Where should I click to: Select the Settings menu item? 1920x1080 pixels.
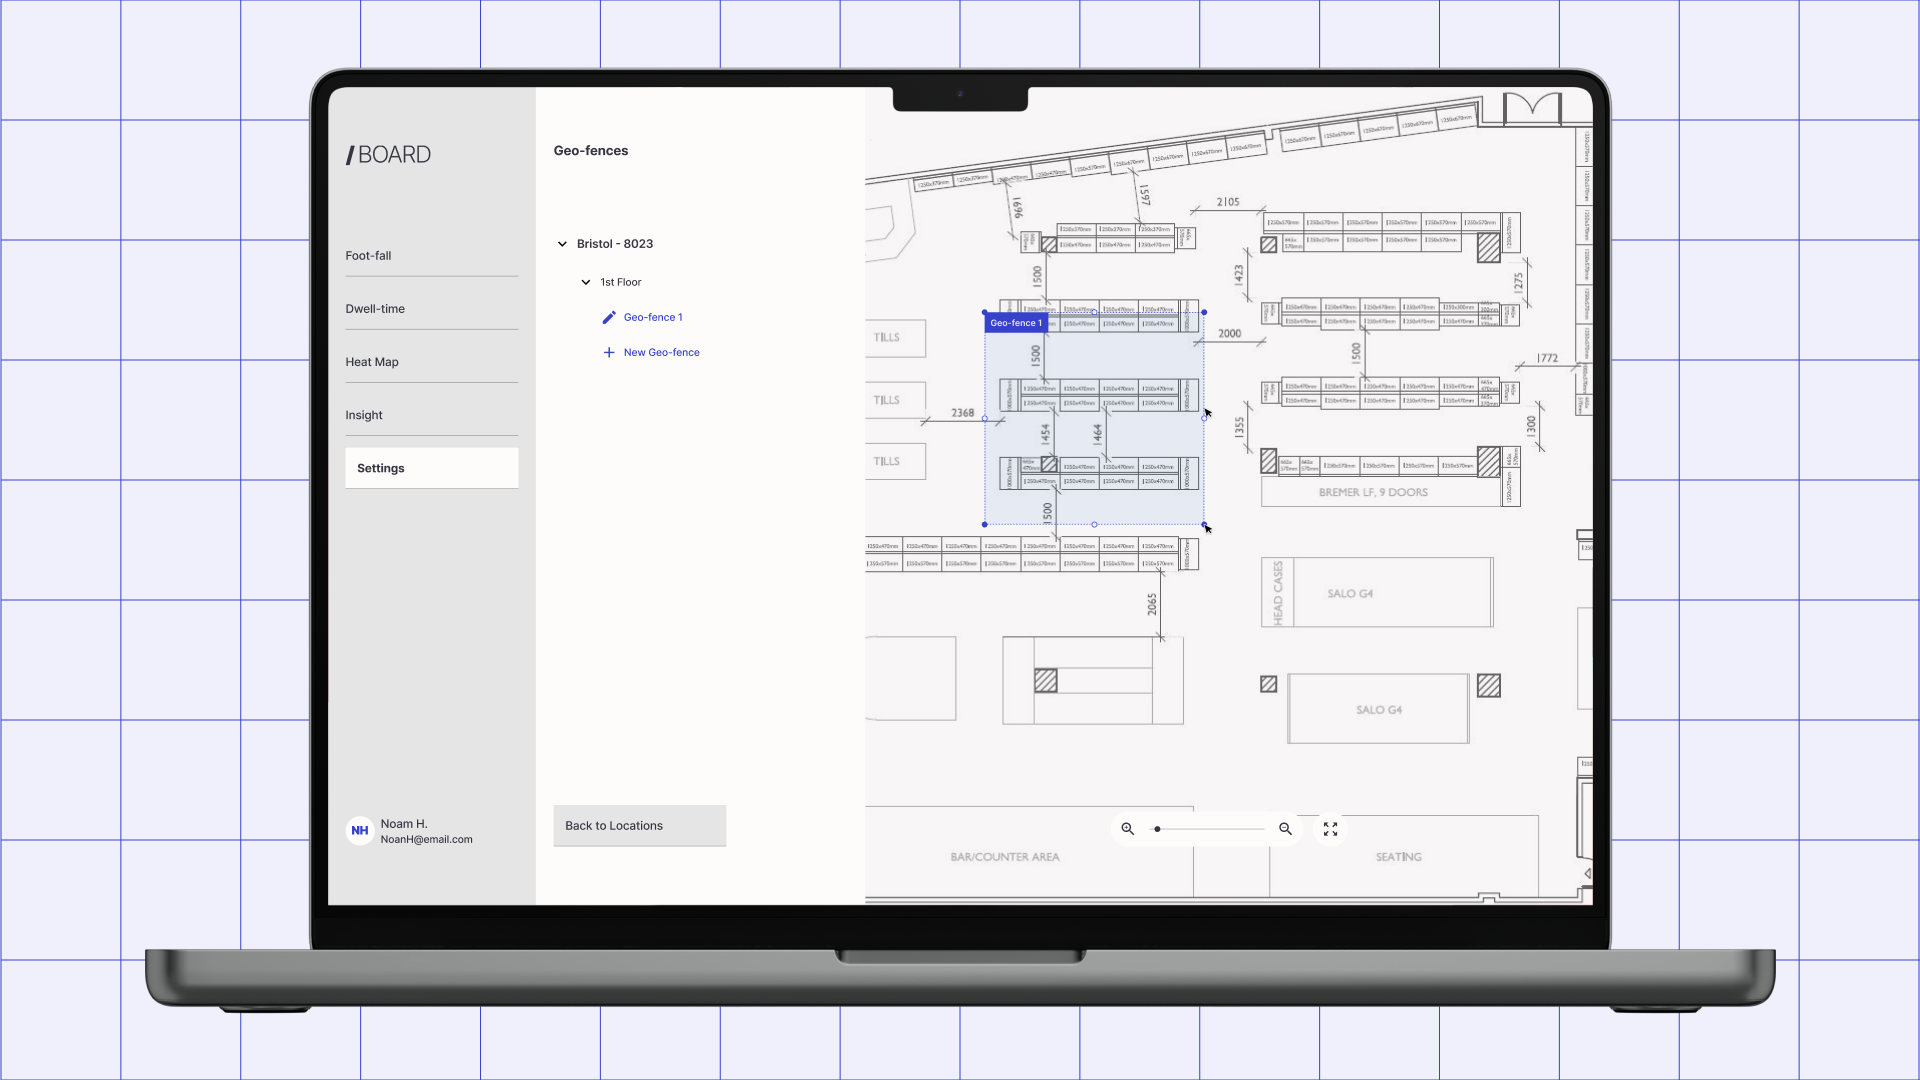pyautogui.click(x=432, y=468)
